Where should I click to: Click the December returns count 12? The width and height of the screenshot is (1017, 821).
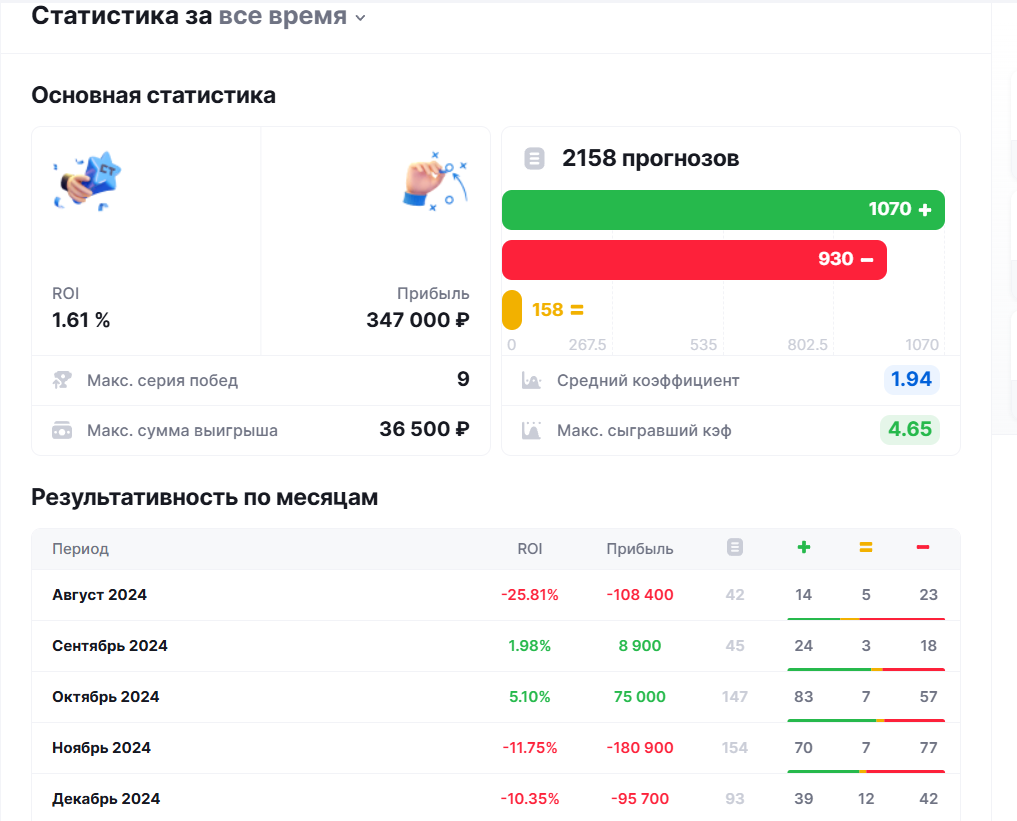click(866, 799)
